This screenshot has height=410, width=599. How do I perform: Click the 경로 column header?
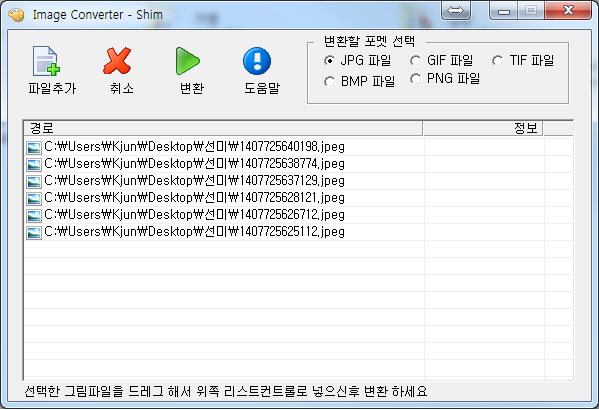pyautogui.click(x=223, y=128)
